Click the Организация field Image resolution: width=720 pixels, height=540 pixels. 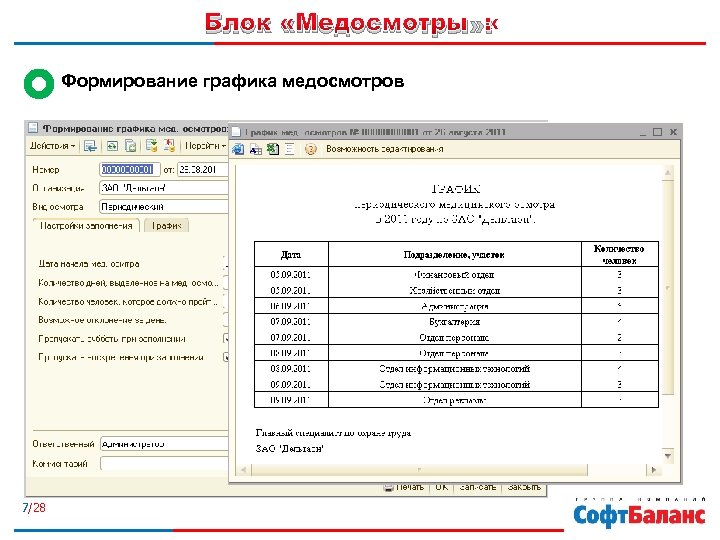click(163, 188)
